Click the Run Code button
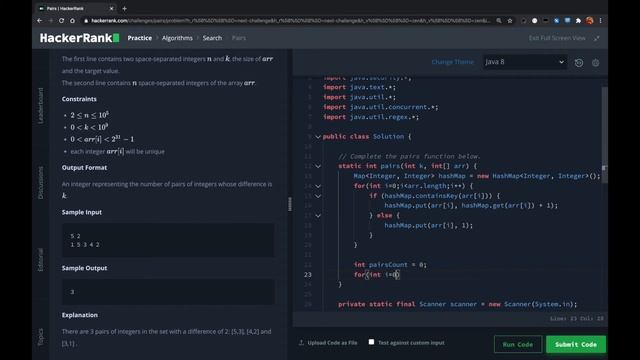The image size is (640, 360). pos(518,344)
